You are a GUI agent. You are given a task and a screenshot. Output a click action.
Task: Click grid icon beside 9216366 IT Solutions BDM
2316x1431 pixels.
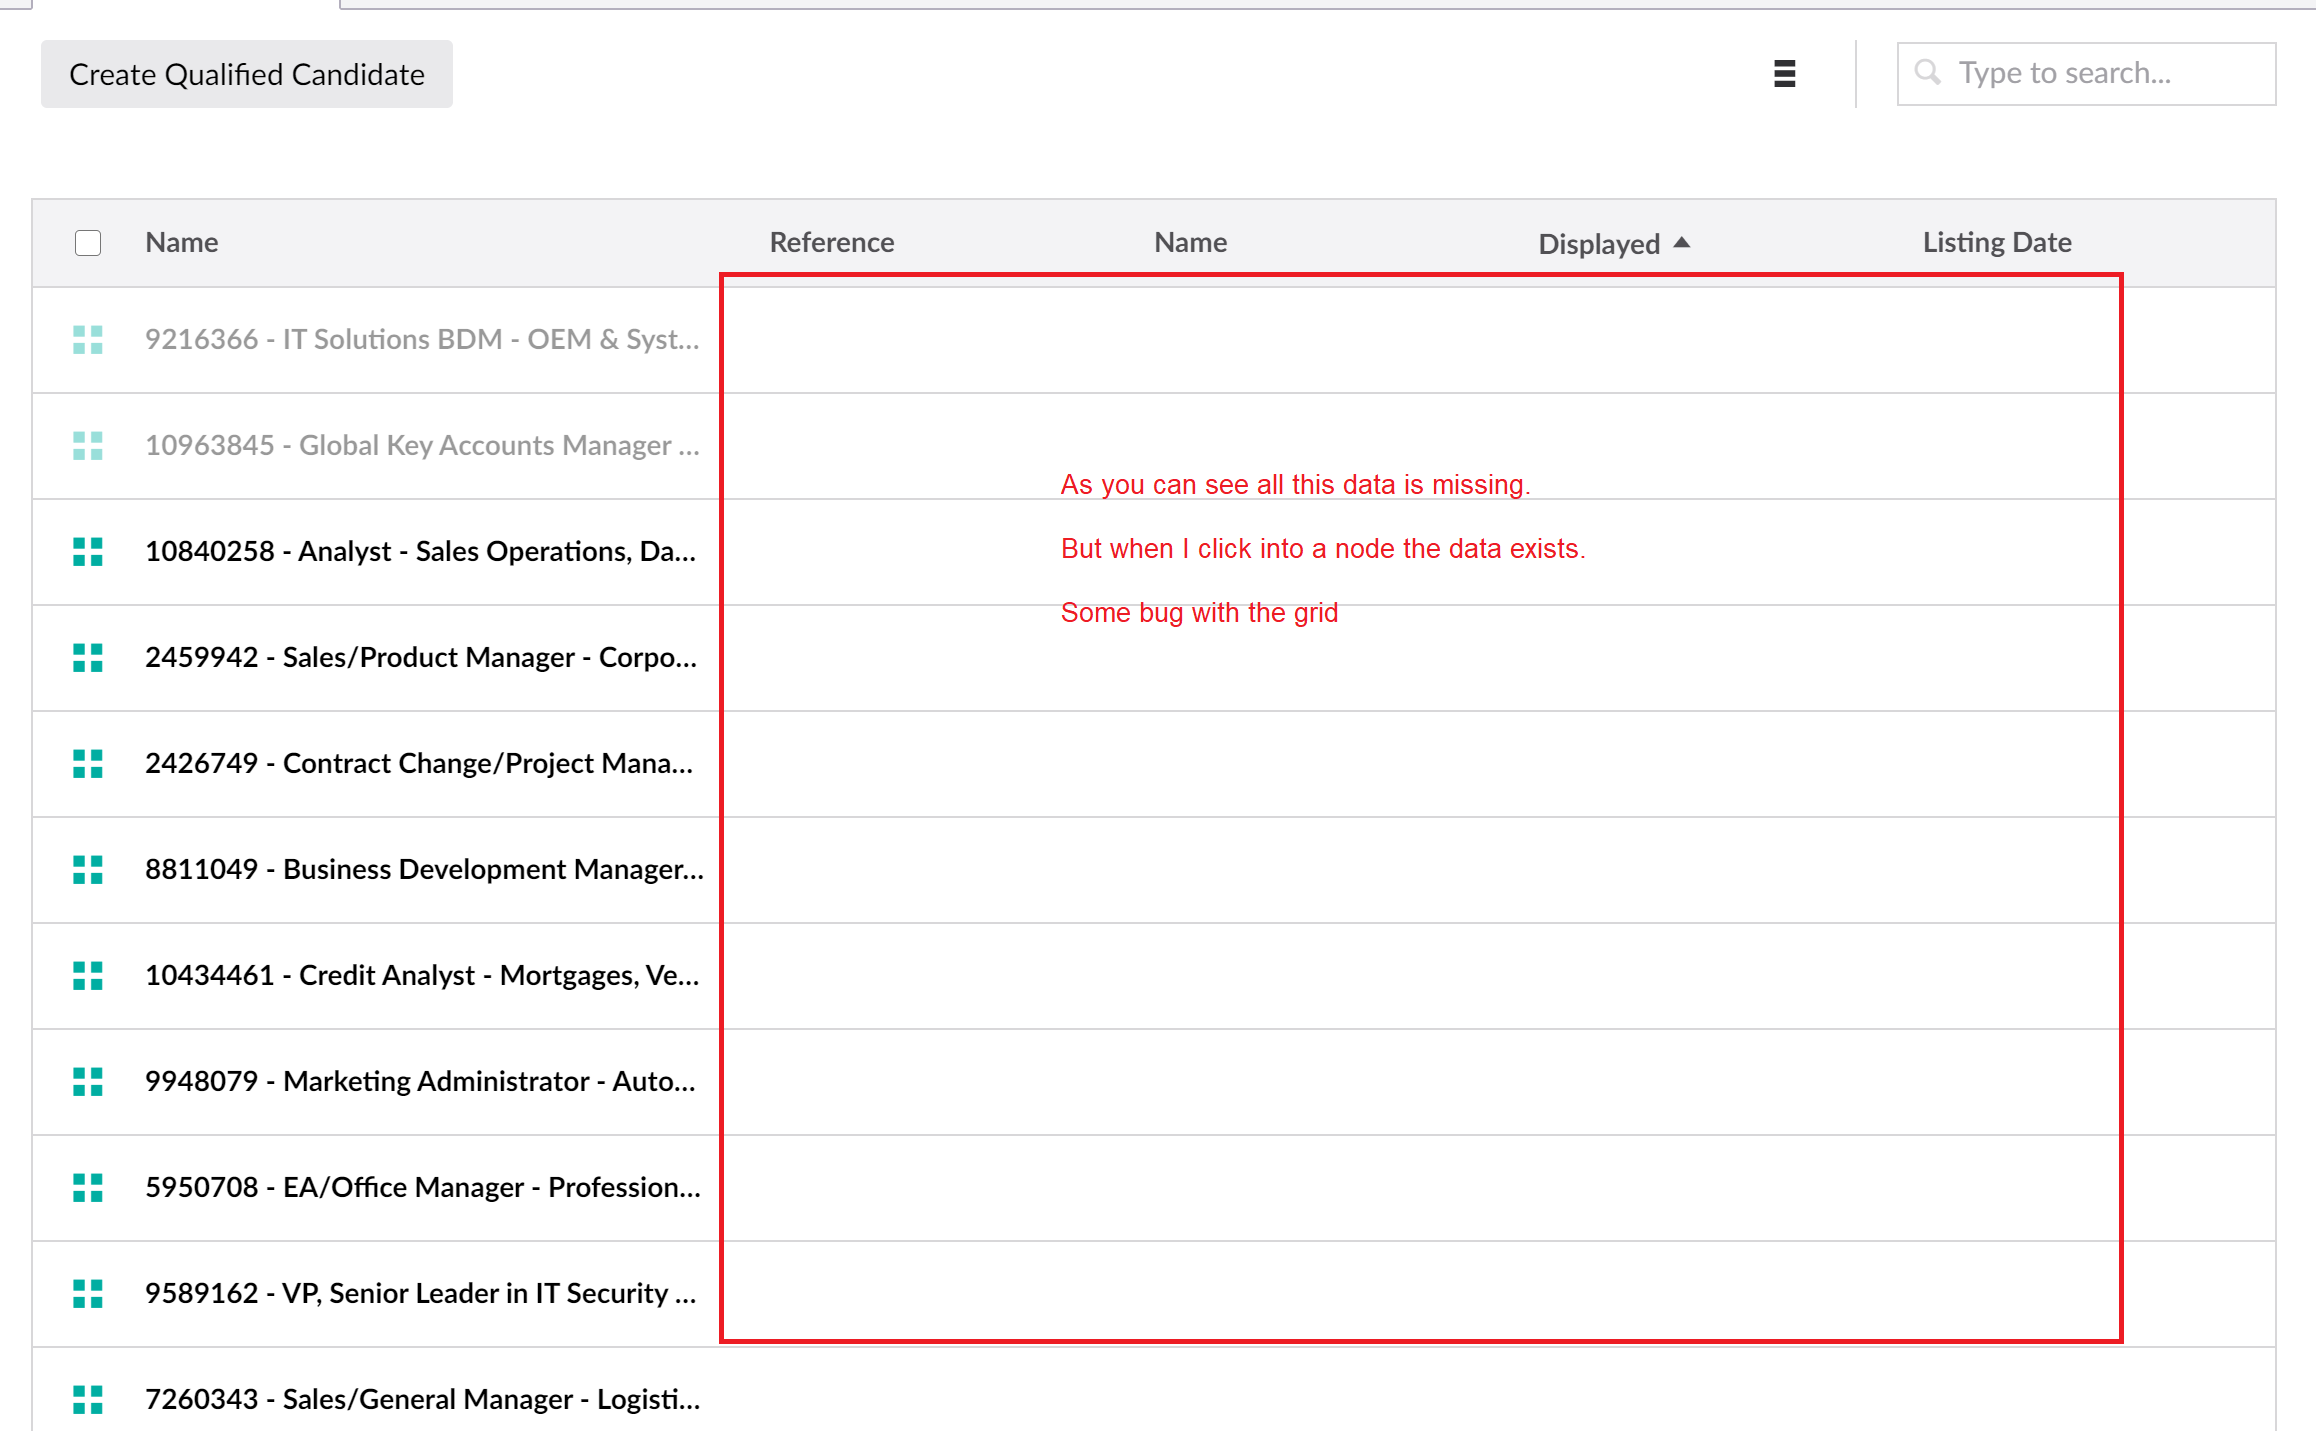88,340
